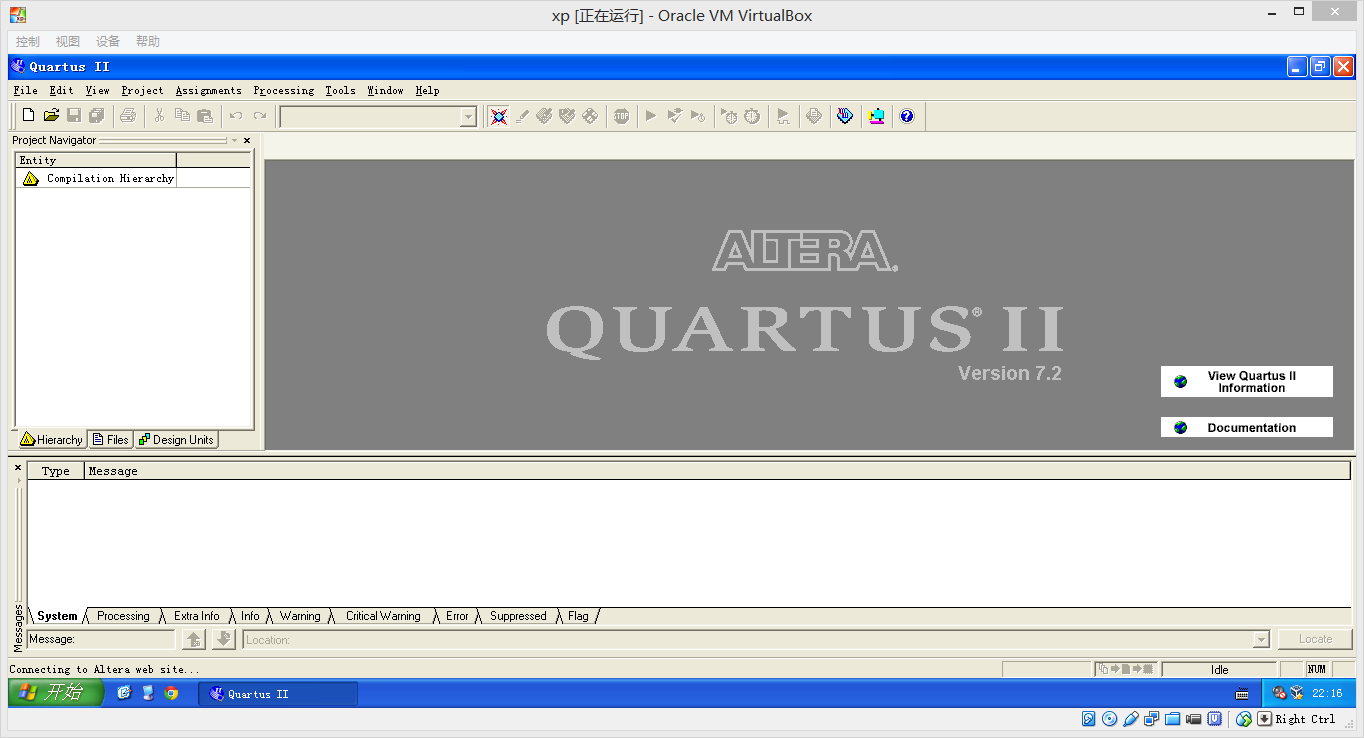The image size is (1364, 738).
Task: Open the Assignments menu
Action: [x=208, y=90]
